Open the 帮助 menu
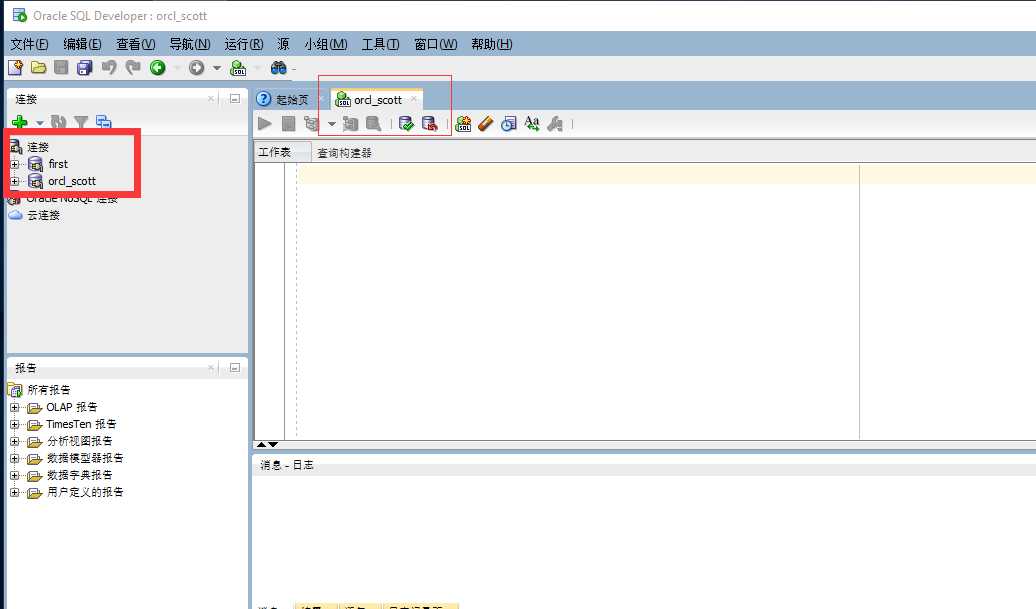 [492, 44]
